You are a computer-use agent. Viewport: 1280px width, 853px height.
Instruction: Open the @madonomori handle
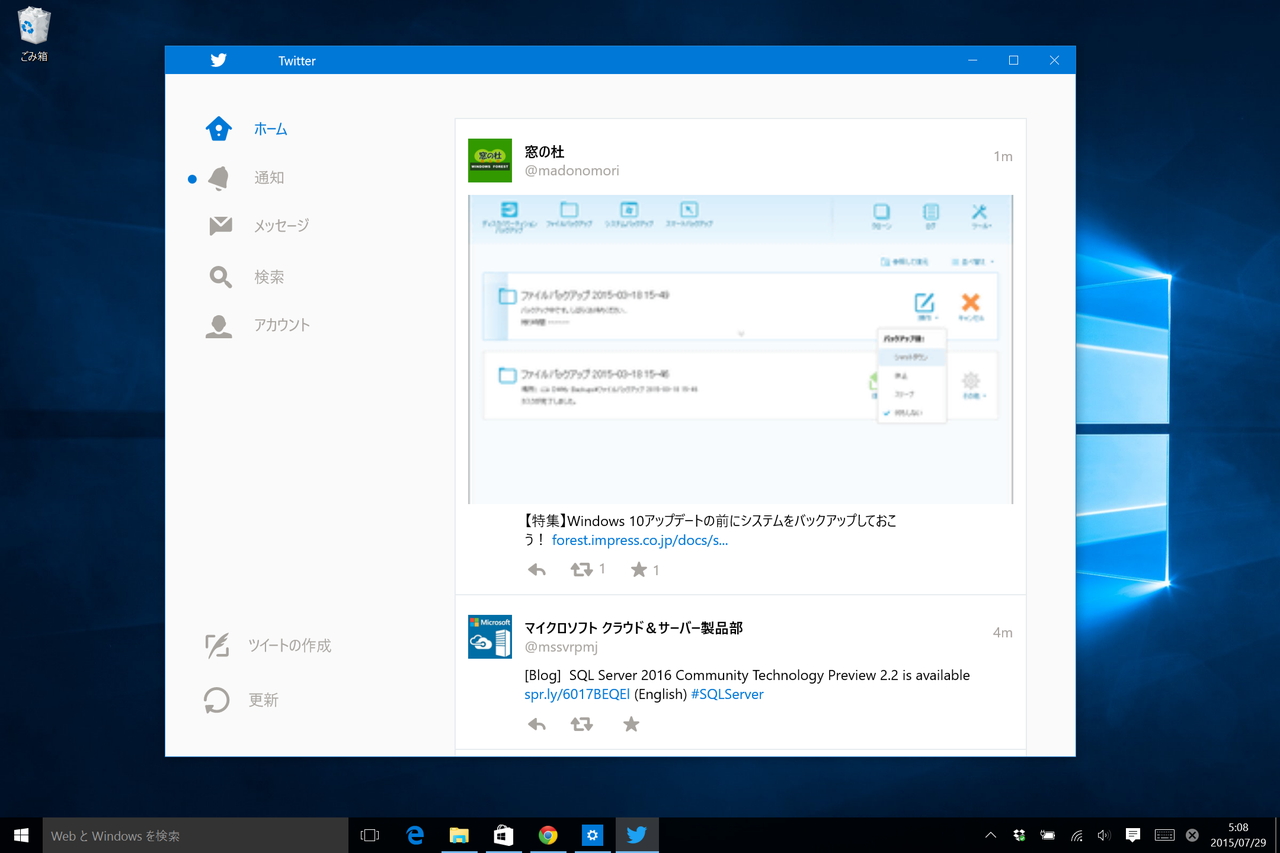pos(572,171)
